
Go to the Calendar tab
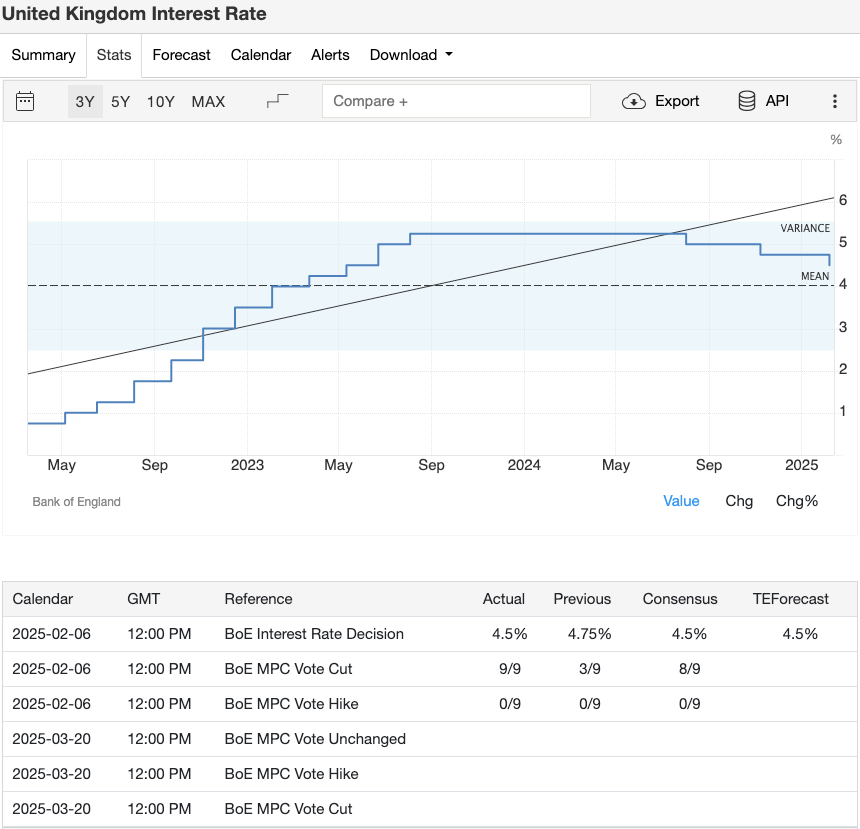click(260, 55)
